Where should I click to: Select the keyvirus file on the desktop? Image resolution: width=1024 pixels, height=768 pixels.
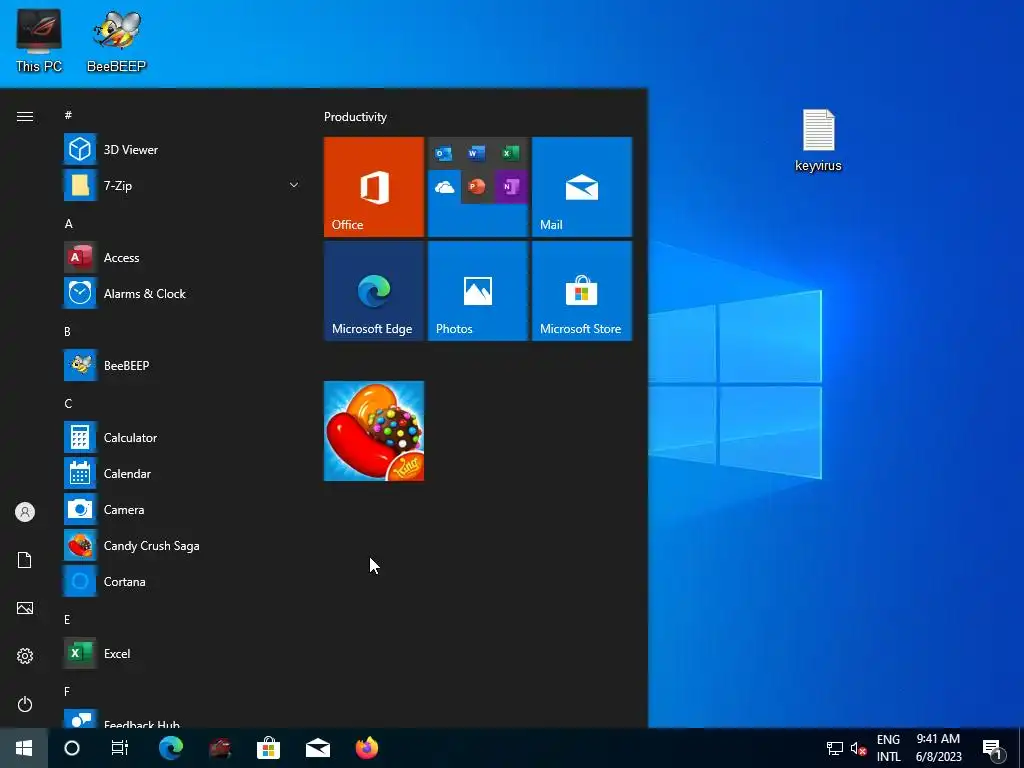pos(818,140)
